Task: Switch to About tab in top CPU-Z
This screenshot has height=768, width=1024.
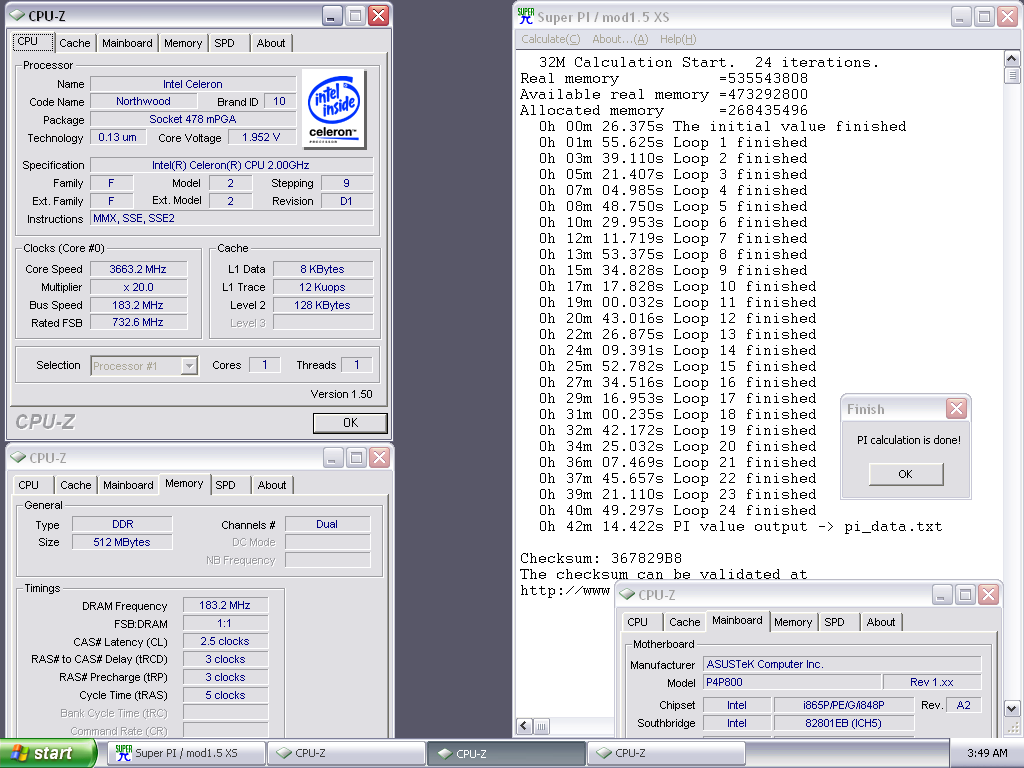Action: tap(271, 43)
